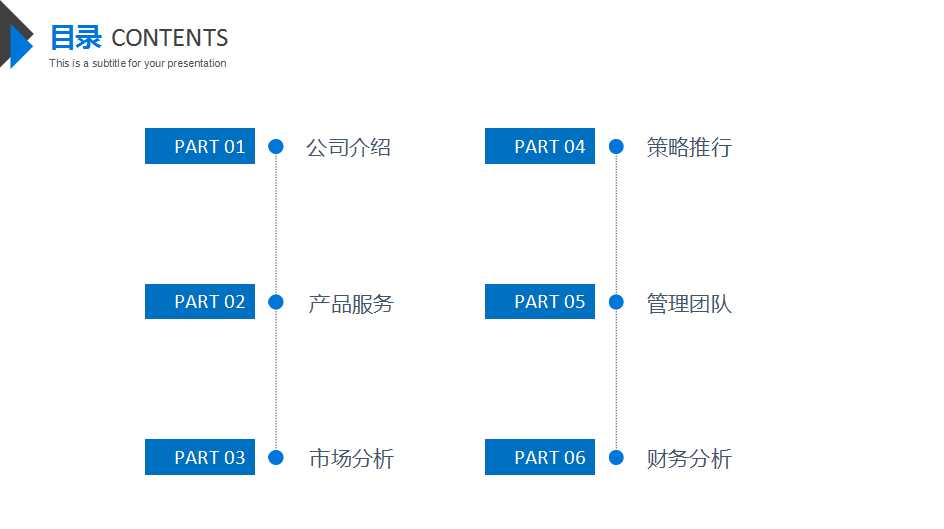Select the 市场分析 text
The width and height of the screenshot is (944, 529).
352,459
